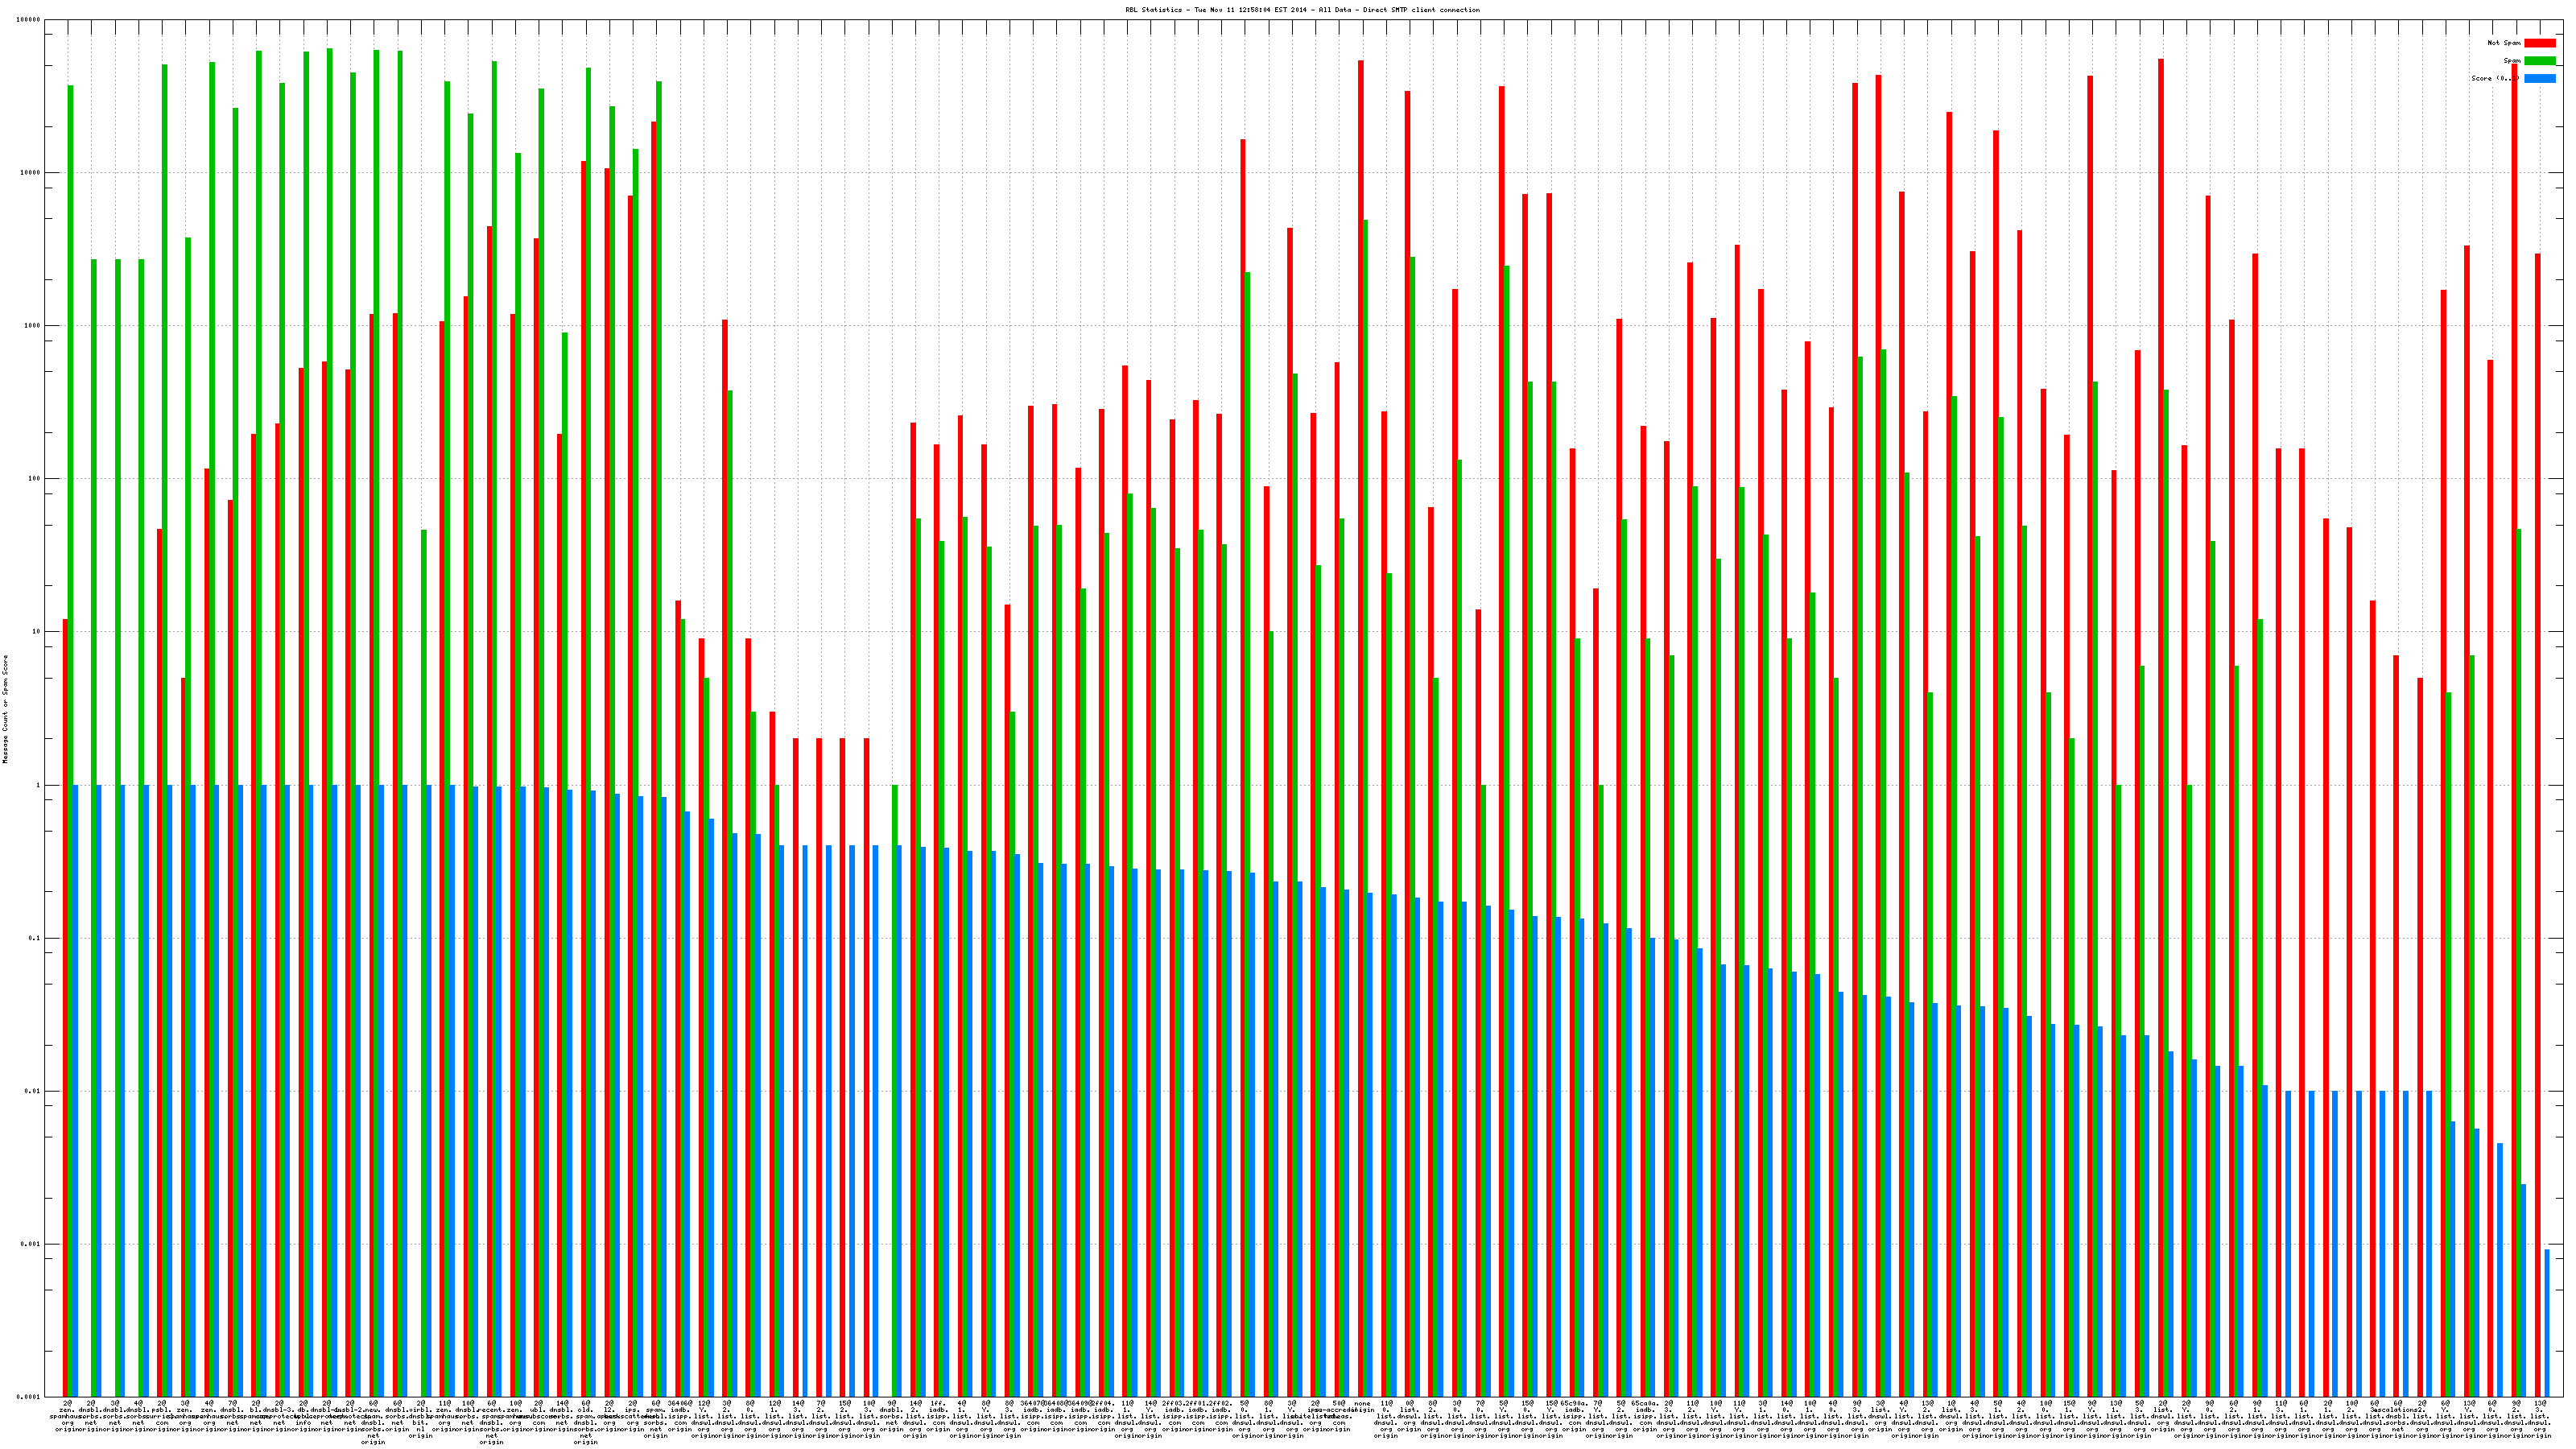Click the ubl.unsubscore.com x-axis label
2576x1449 pixels.
[x=539, y=1418]
